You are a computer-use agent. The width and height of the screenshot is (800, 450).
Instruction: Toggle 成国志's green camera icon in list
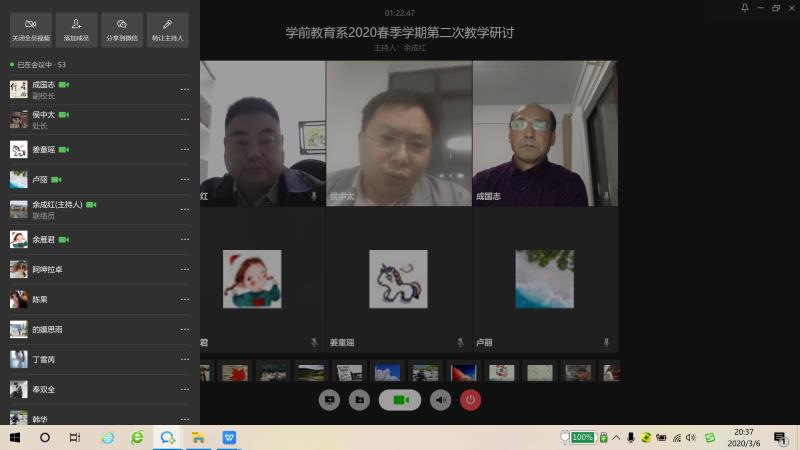pos(64,85)
